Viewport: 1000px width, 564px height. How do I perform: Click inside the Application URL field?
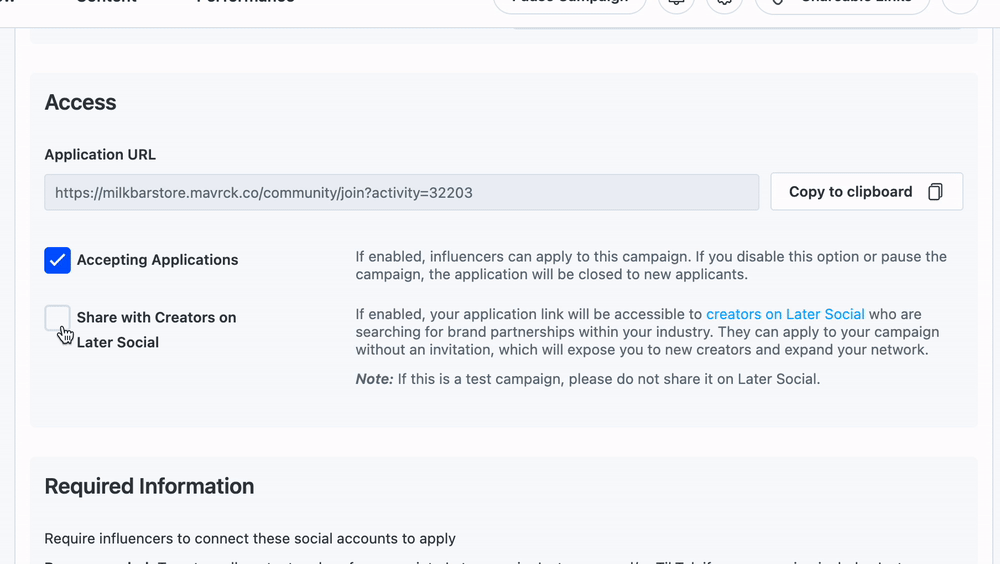(401, 193)
